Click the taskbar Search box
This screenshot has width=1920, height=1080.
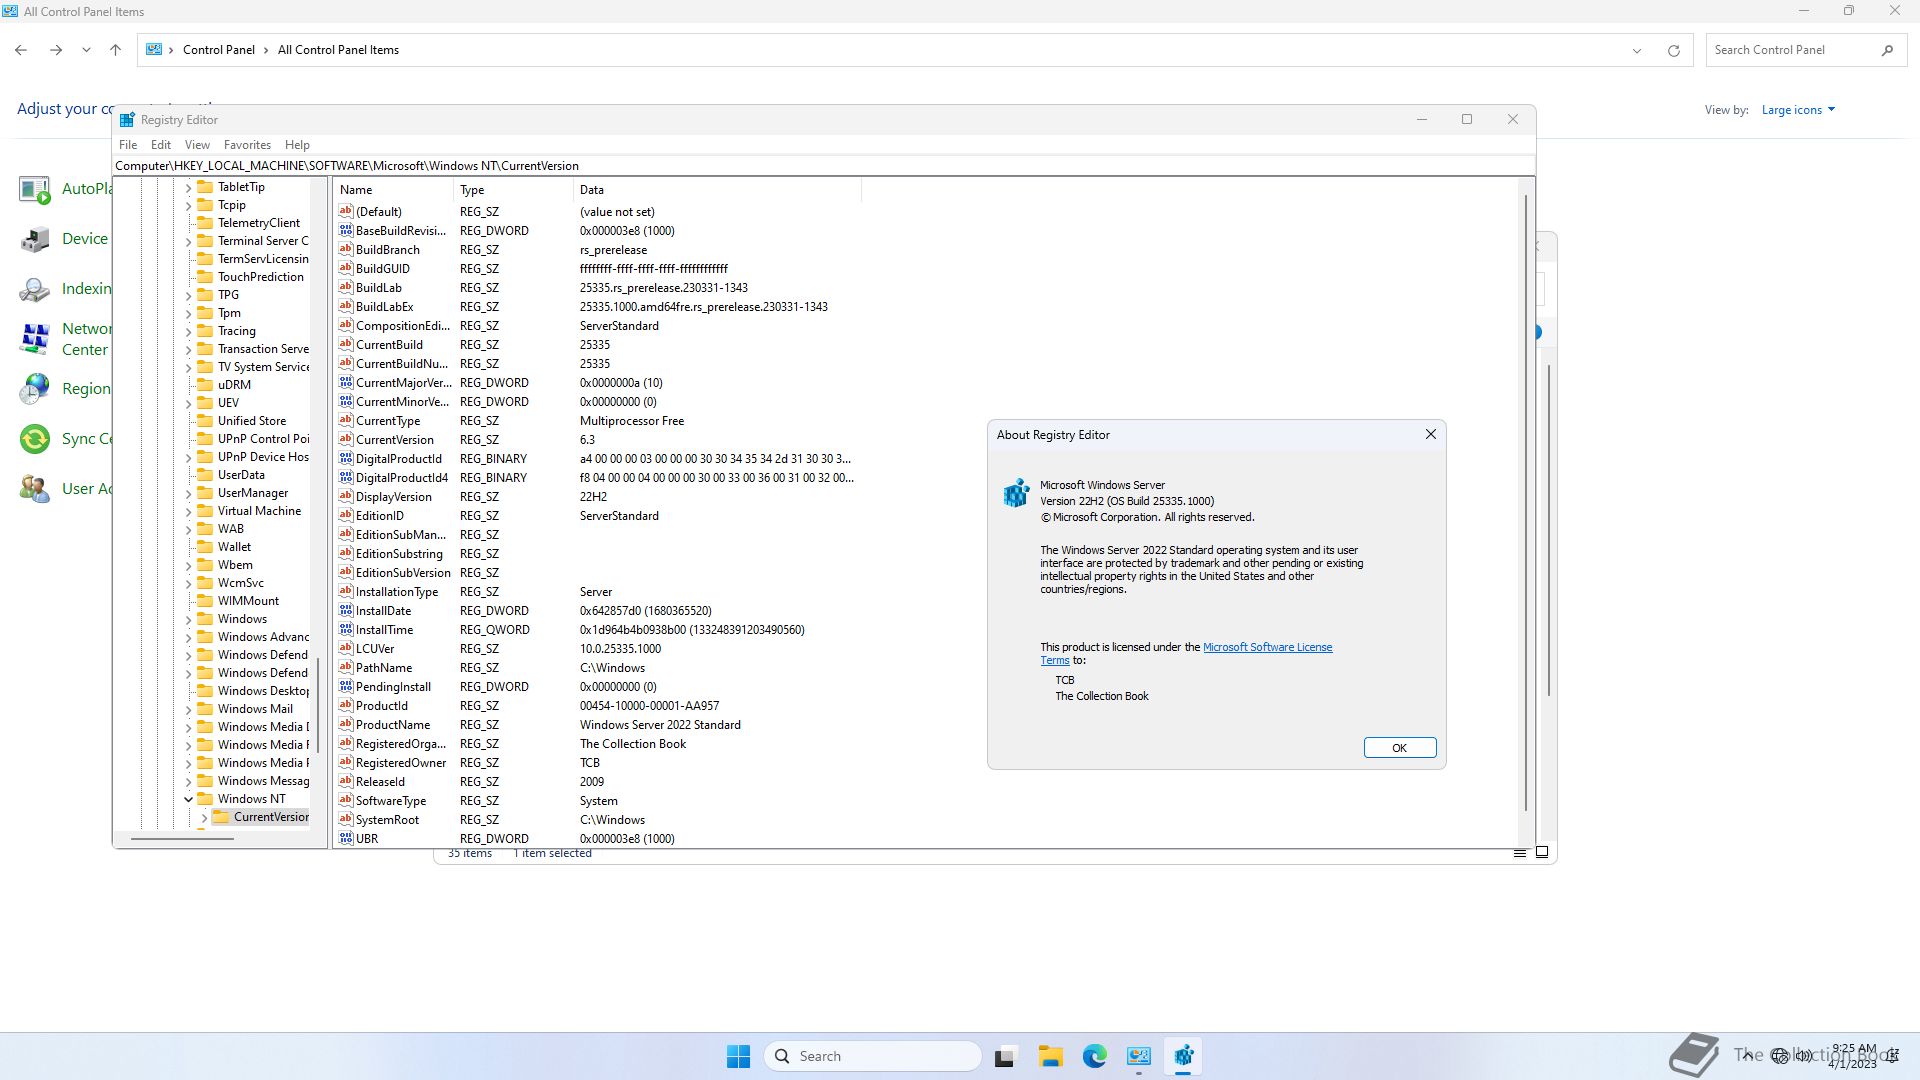[x=873, y=1056]
